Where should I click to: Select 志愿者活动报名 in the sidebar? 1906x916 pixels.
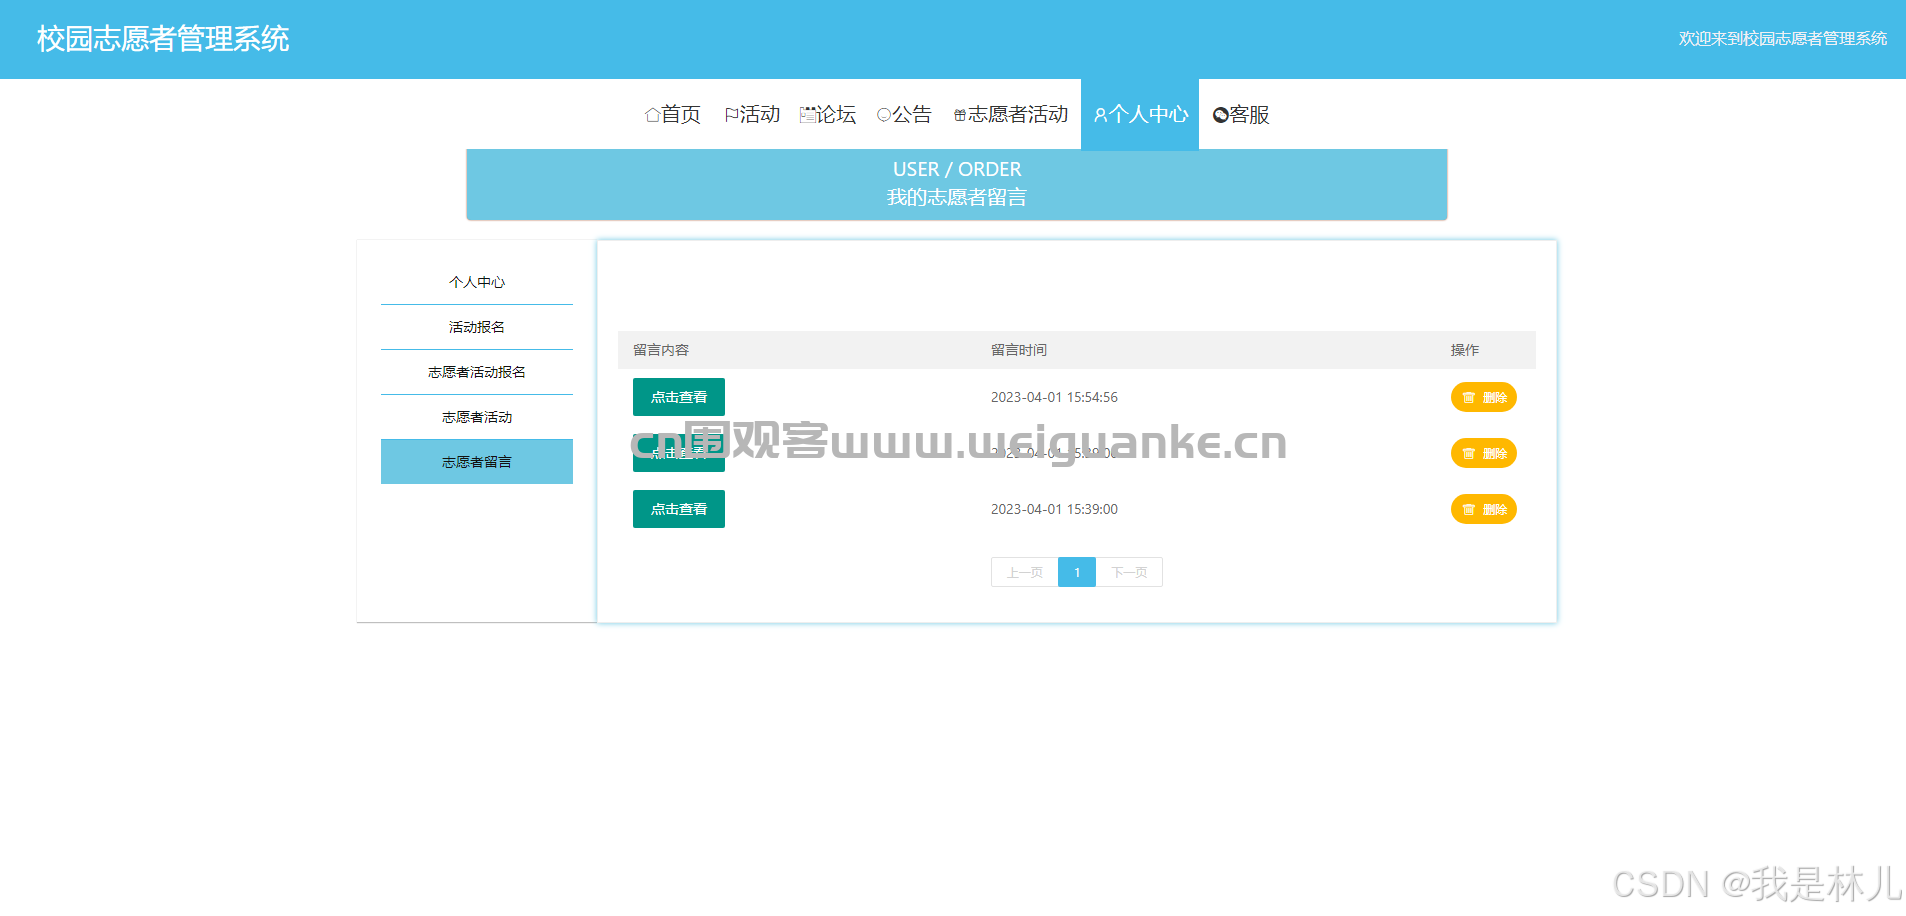tap(477, 372)
